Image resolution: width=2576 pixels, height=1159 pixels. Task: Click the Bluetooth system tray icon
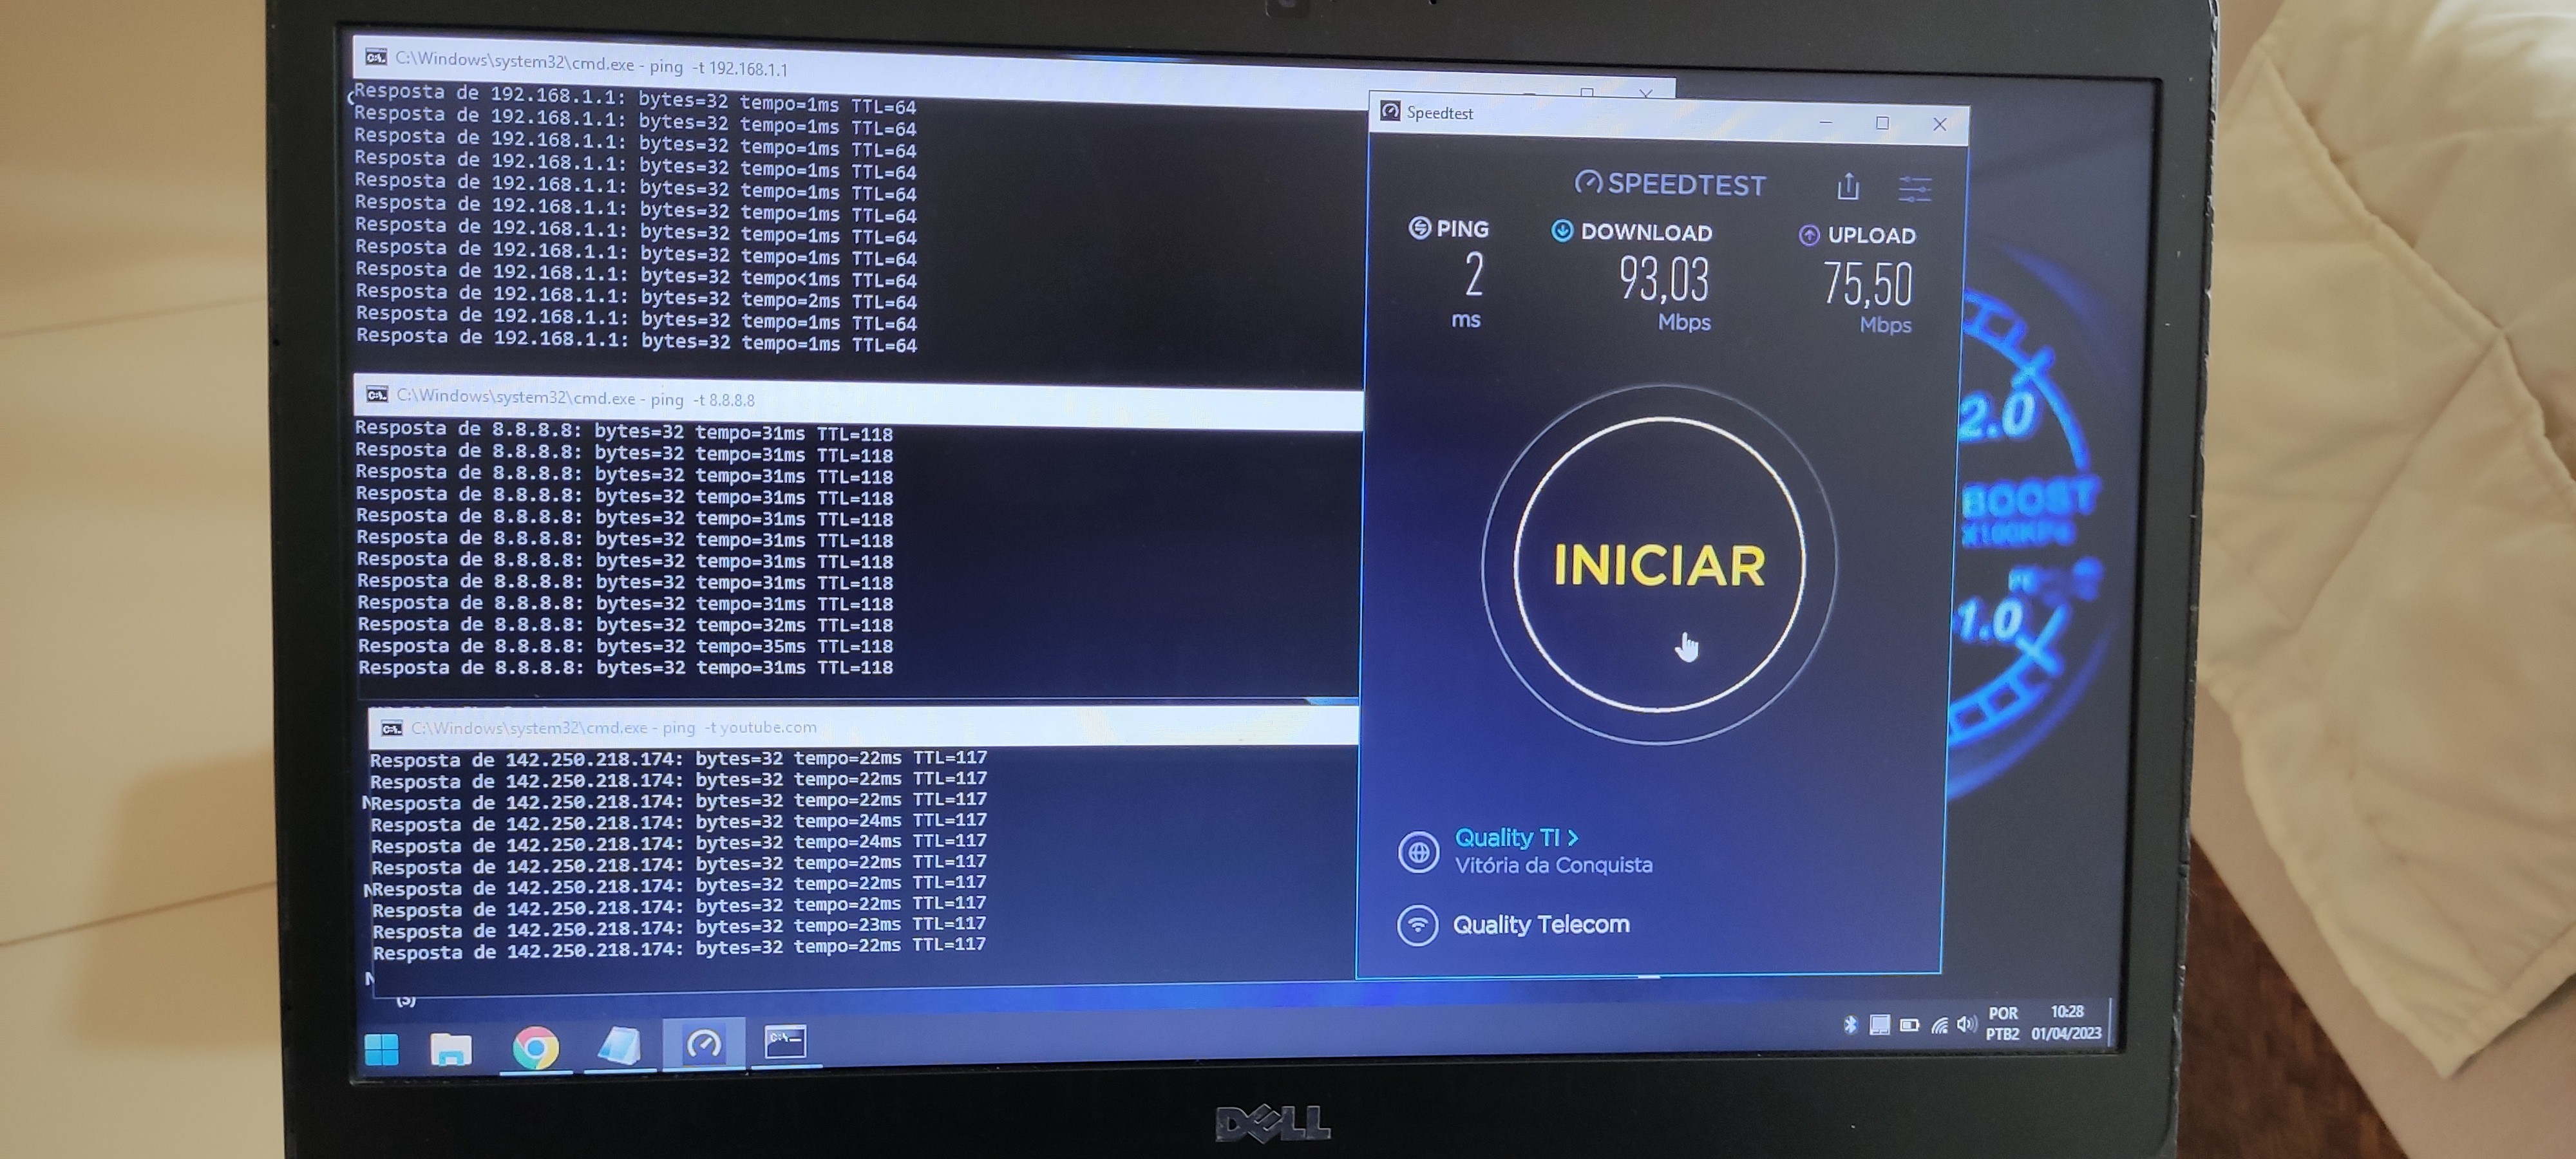pos(1850,1024)
